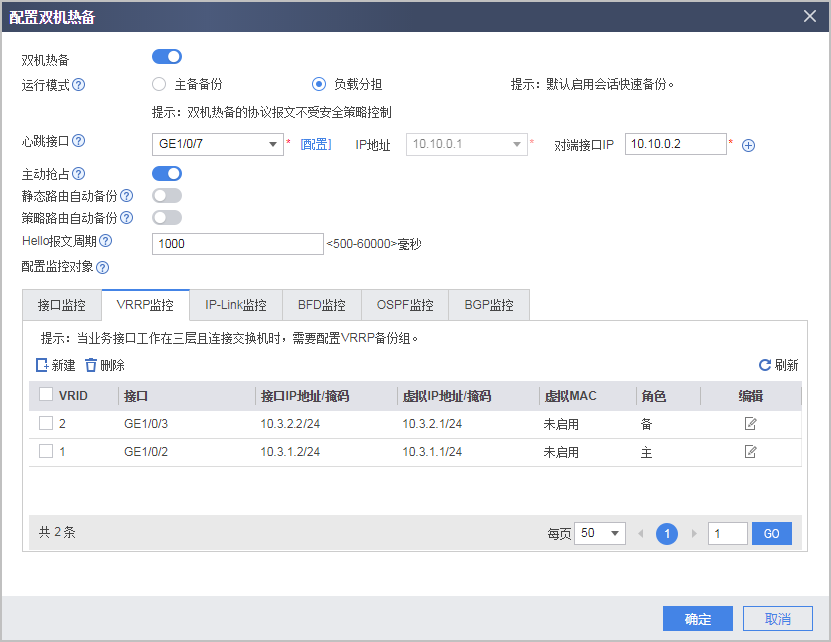
Task: Toggle the 主动抢占 switch
Action: click(167, 173)
